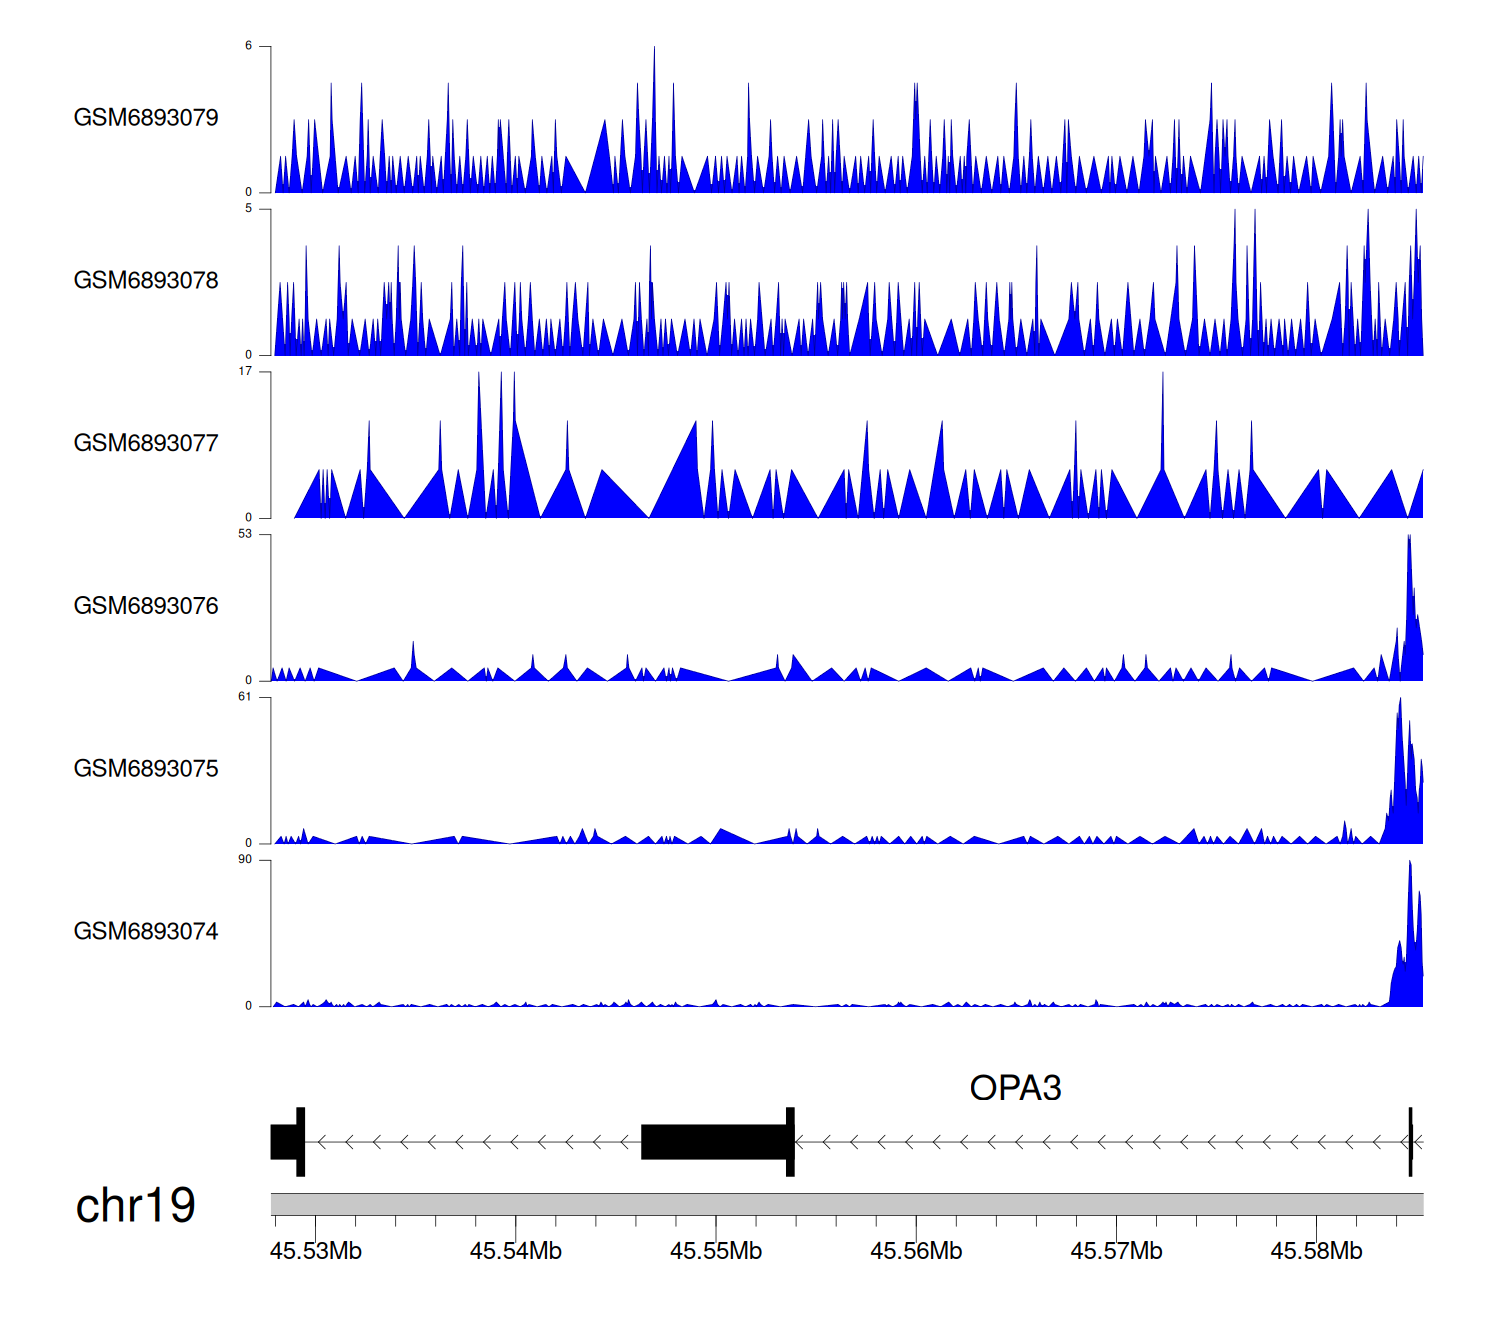Click the y-axis maximum value 90
The image size is (1500, 1320).
(x=245, y=860)
